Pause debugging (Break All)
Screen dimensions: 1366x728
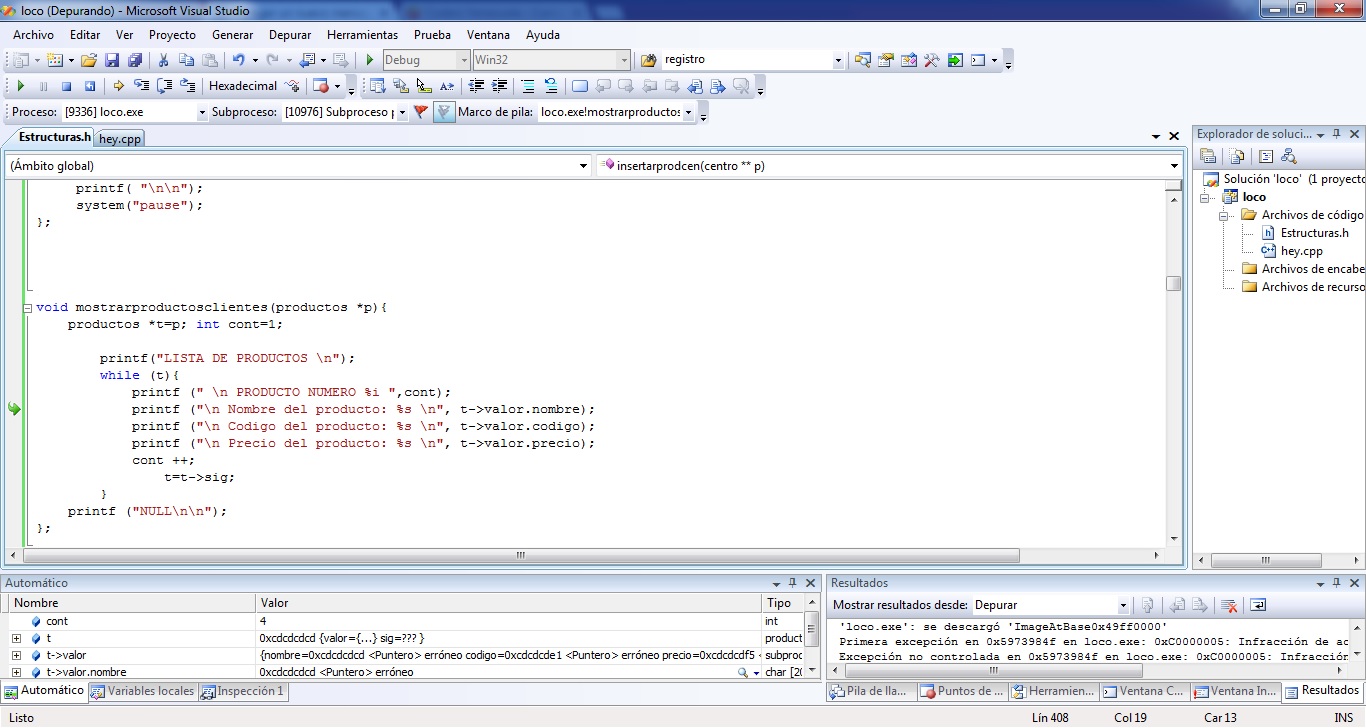click(x=43, y=86)
